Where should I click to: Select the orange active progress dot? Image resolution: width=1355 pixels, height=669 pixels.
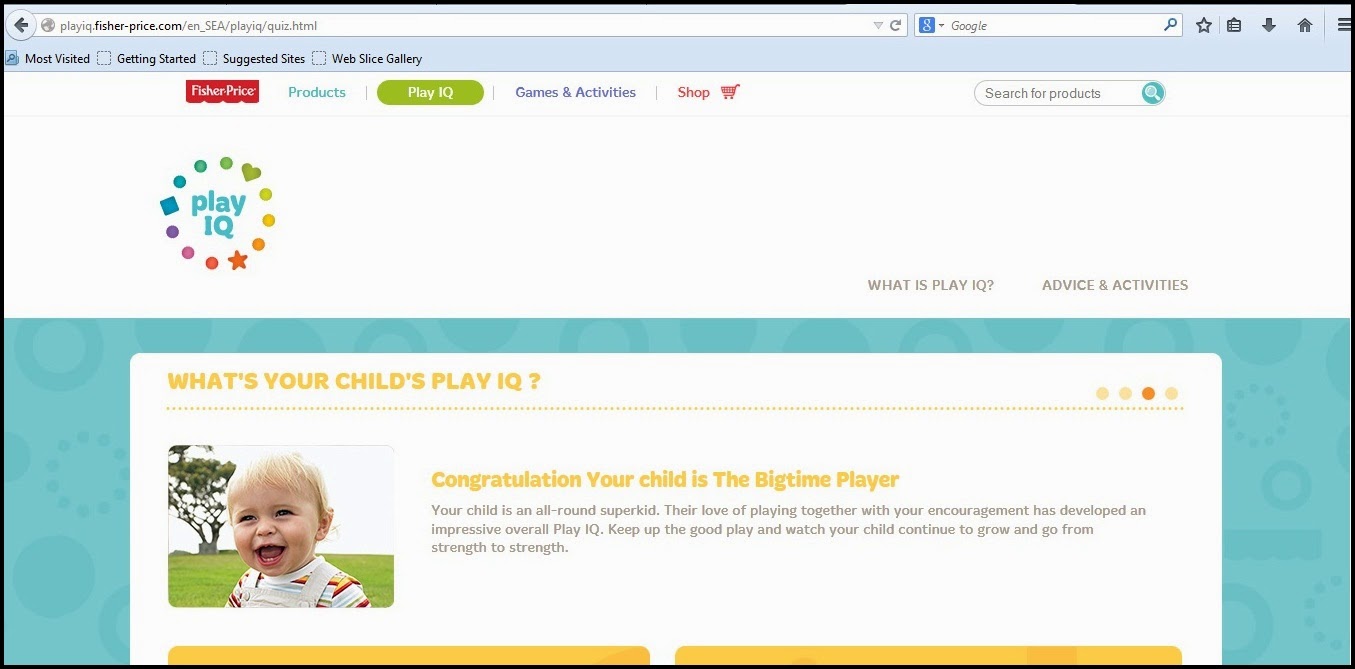pyautogui.click(x=1148, y=394)
